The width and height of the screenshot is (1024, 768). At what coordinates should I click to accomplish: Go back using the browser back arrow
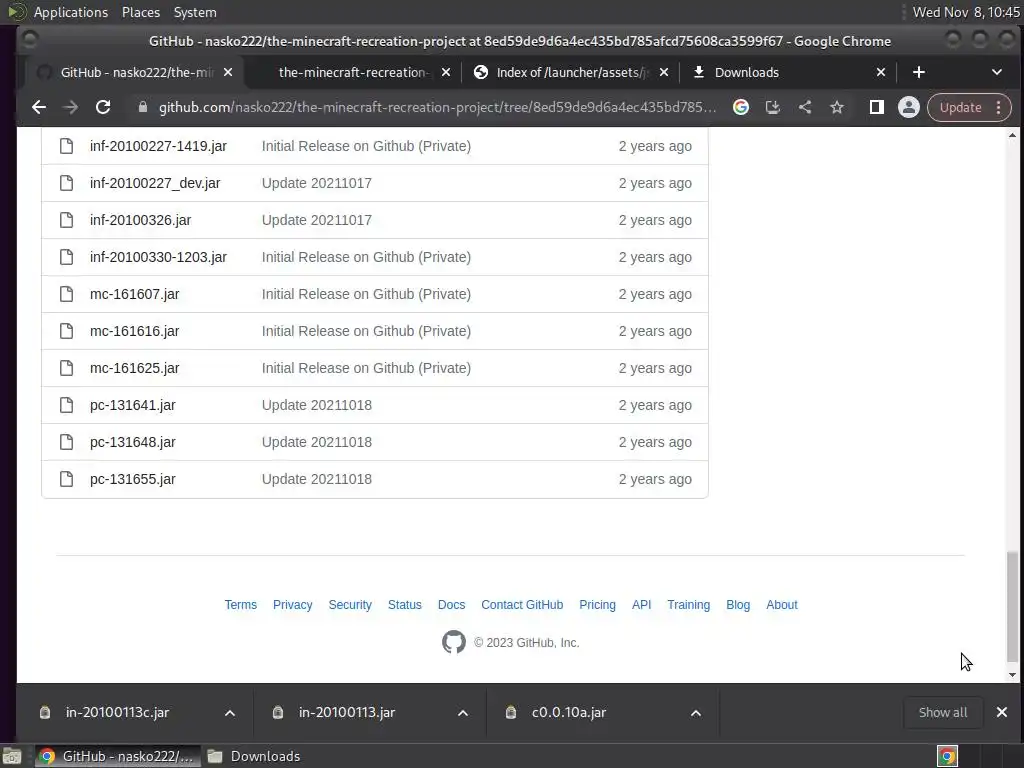39,107
